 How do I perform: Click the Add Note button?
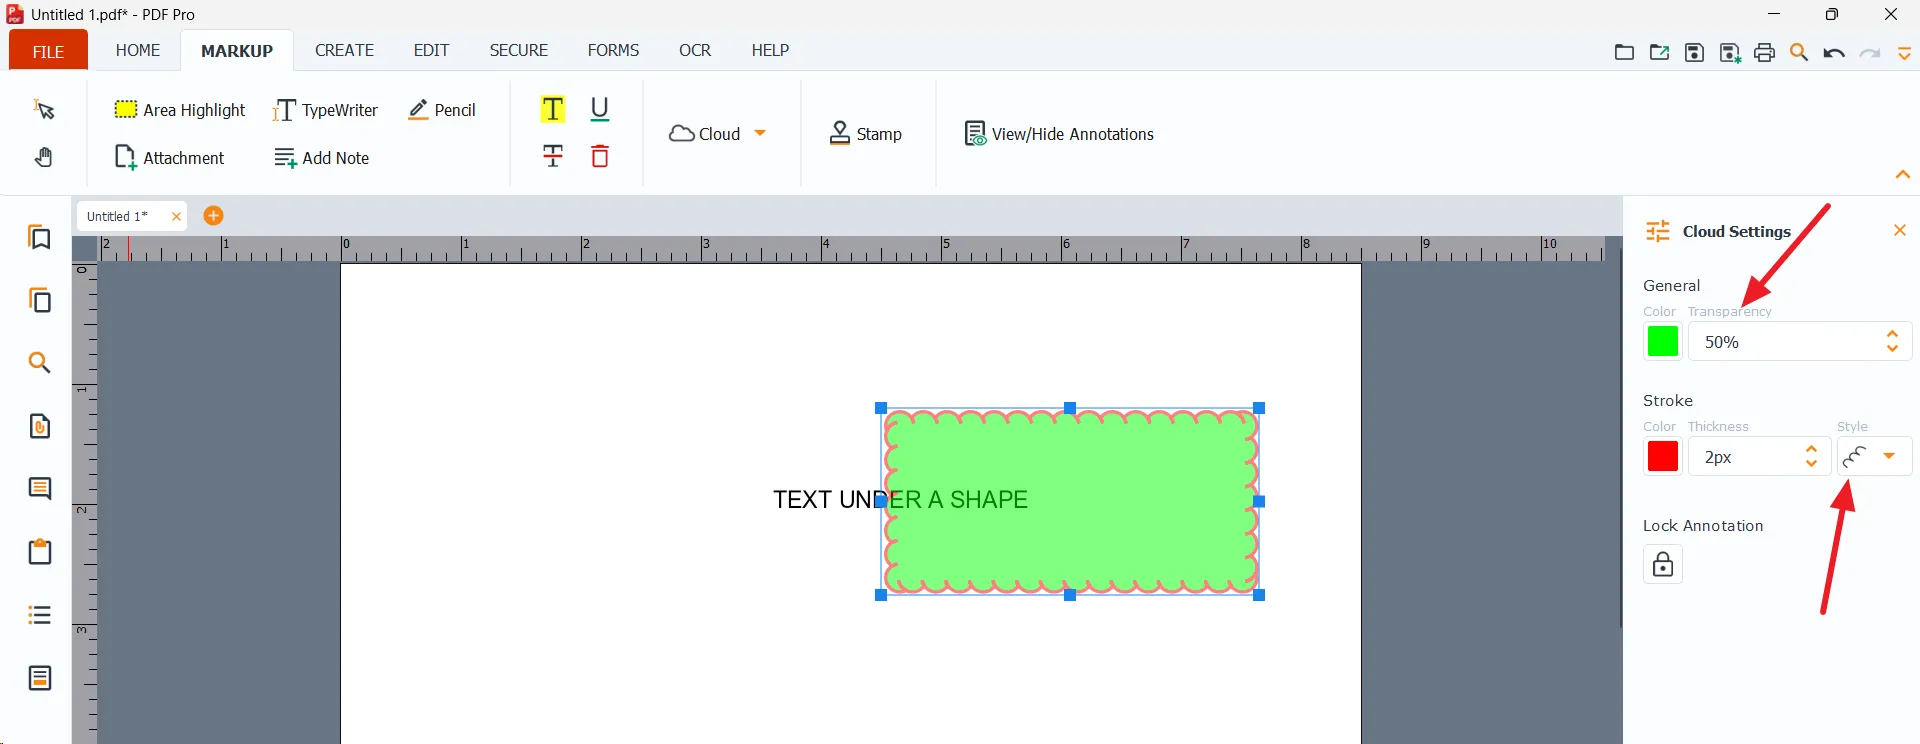pyautogui.click(x=322, y=158)
